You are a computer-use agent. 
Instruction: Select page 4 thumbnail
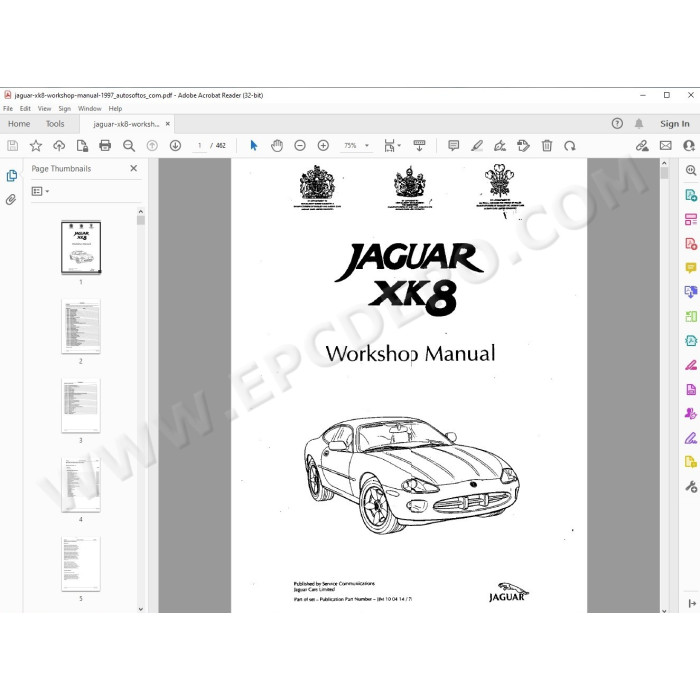point(81,485)
